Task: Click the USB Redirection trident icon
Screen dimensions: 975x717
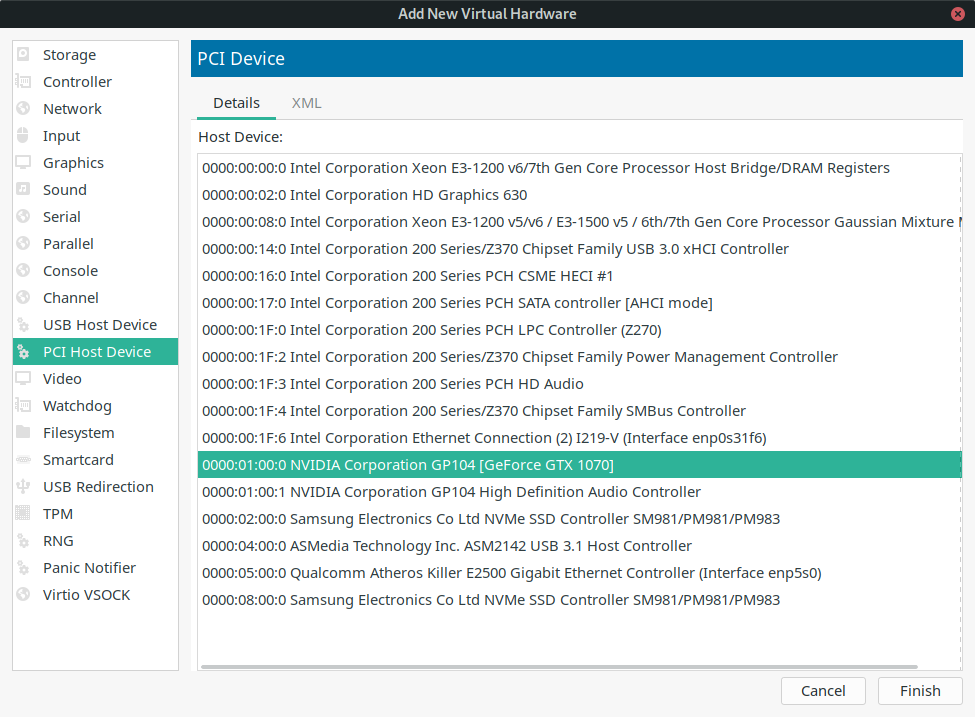Action: pyautogui.click(x=23, y=487)
